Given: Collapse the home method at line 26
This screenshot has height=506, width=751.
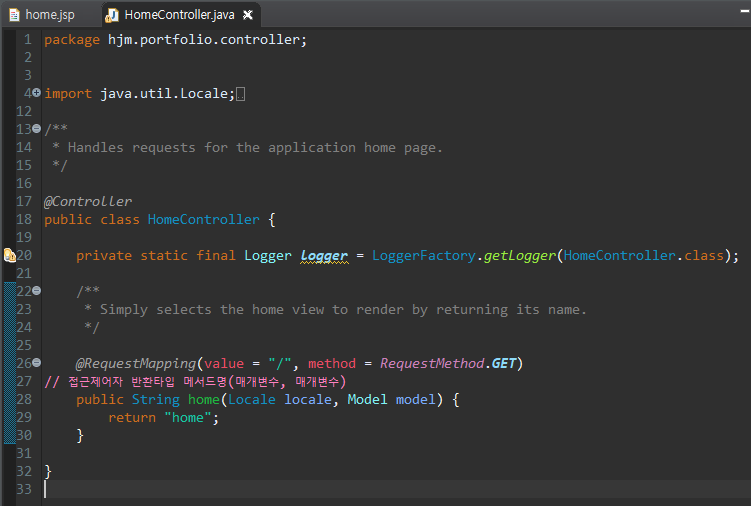Looking at the screenshot, I should click(x=36, y=363).
